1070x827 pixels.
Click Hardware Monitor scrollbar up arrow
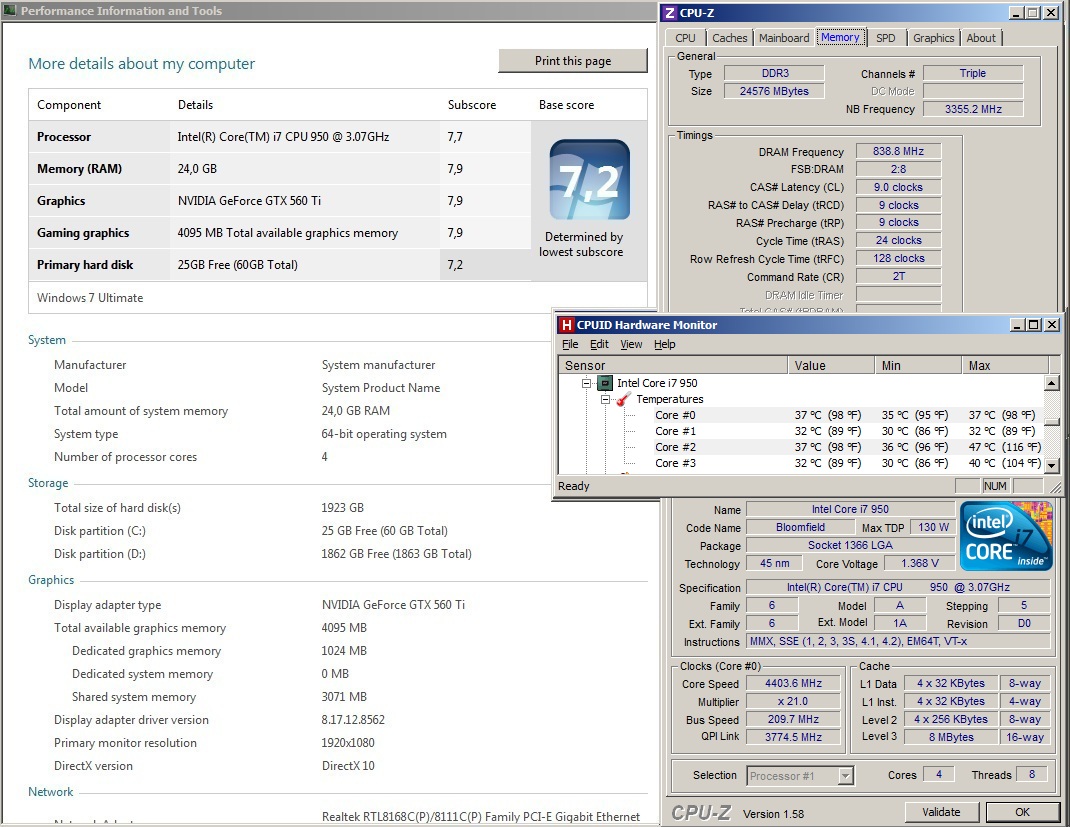[1052, 382]
